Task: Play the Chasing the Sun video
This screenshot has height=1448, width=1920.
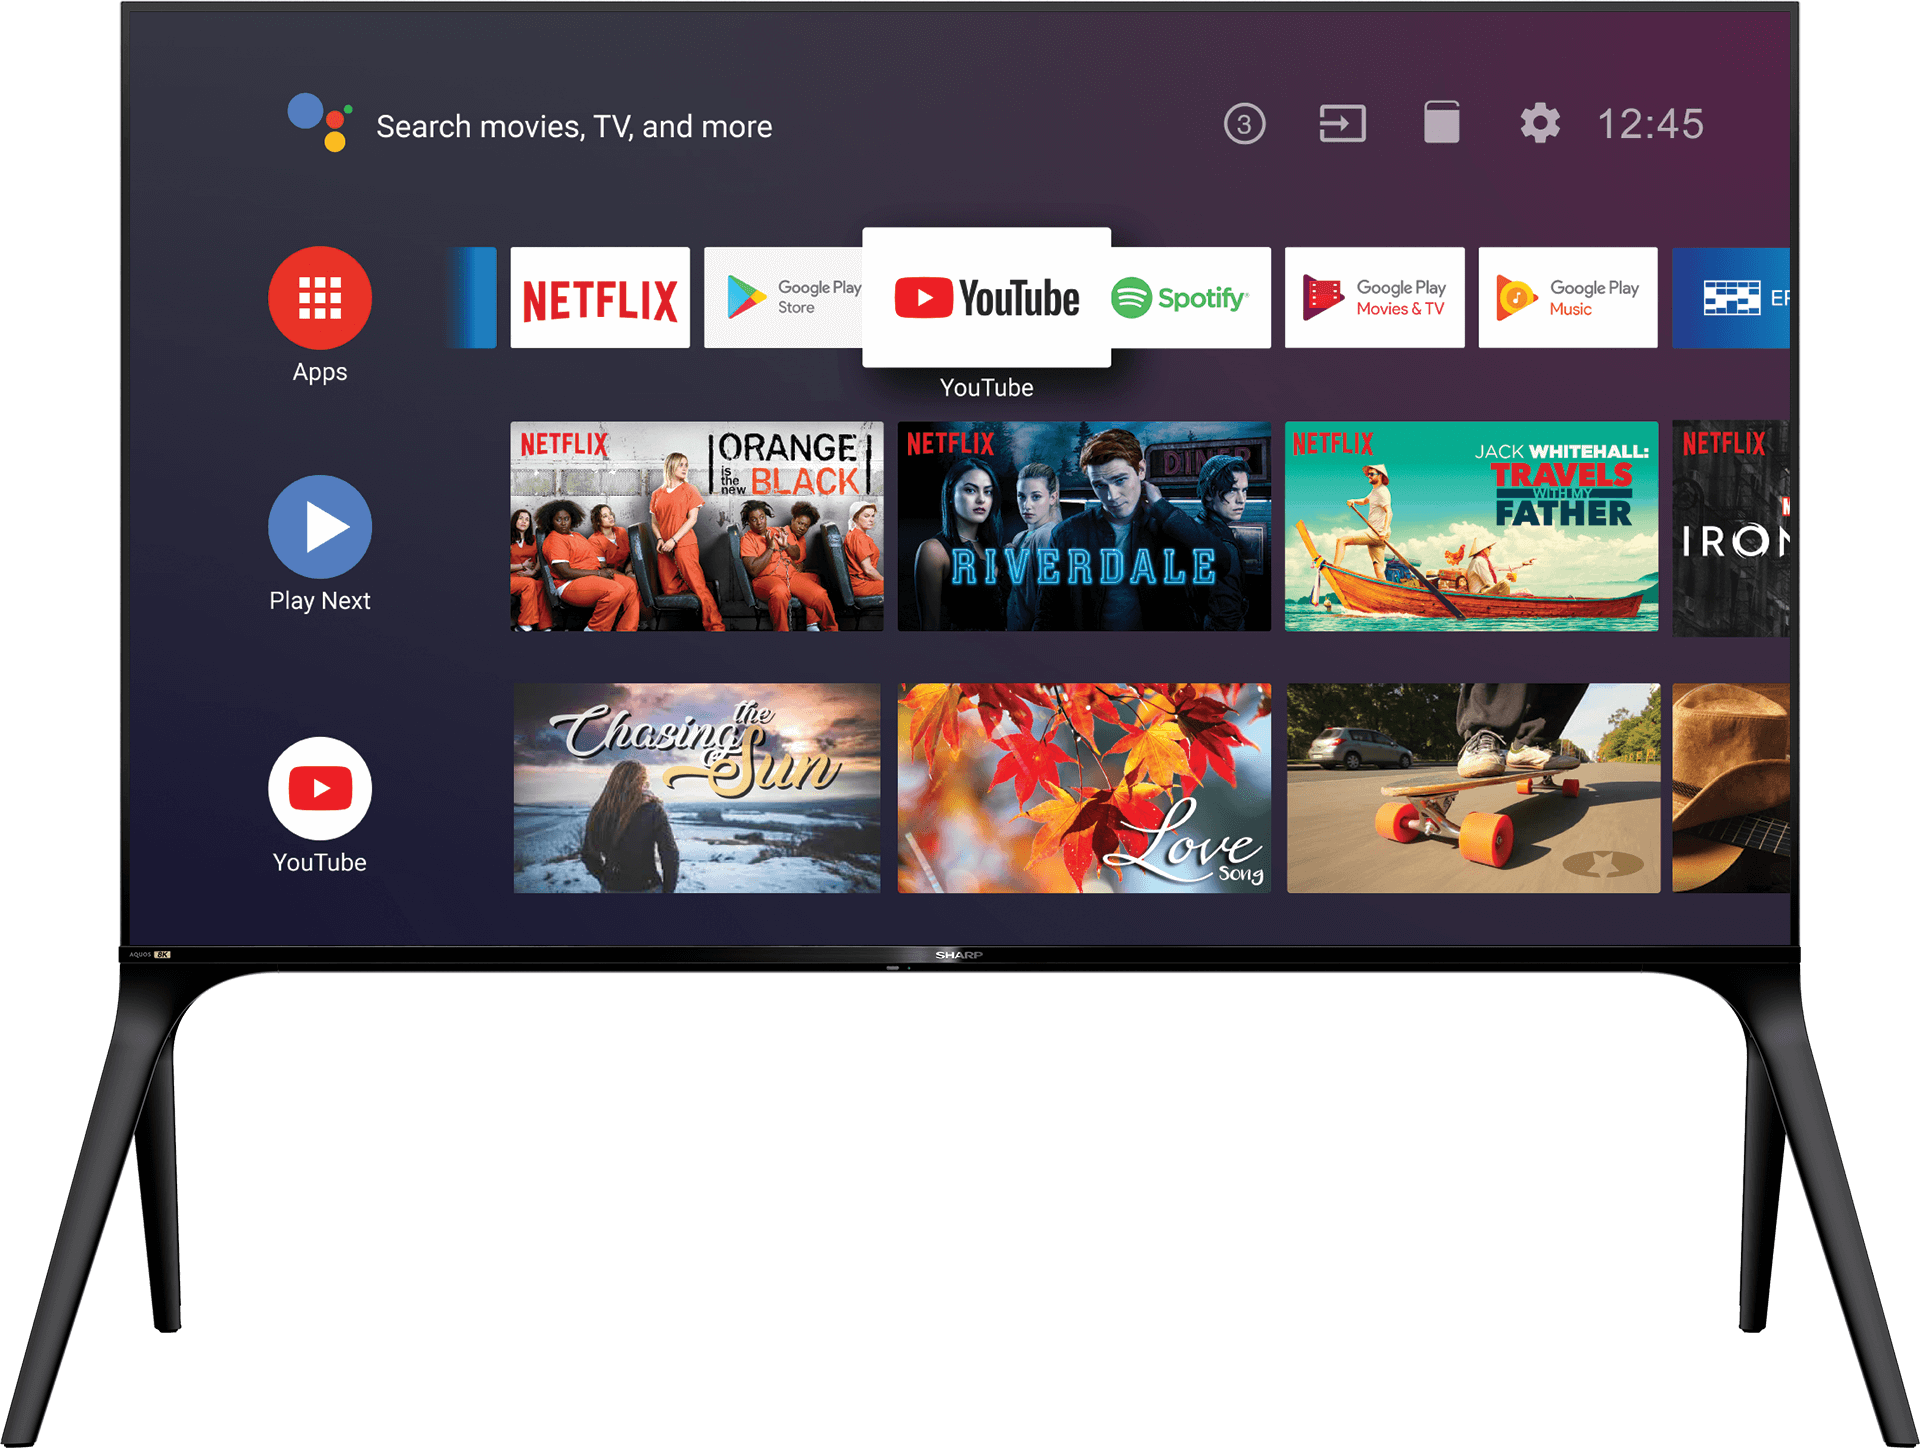Action: click(x=697, y=788)
